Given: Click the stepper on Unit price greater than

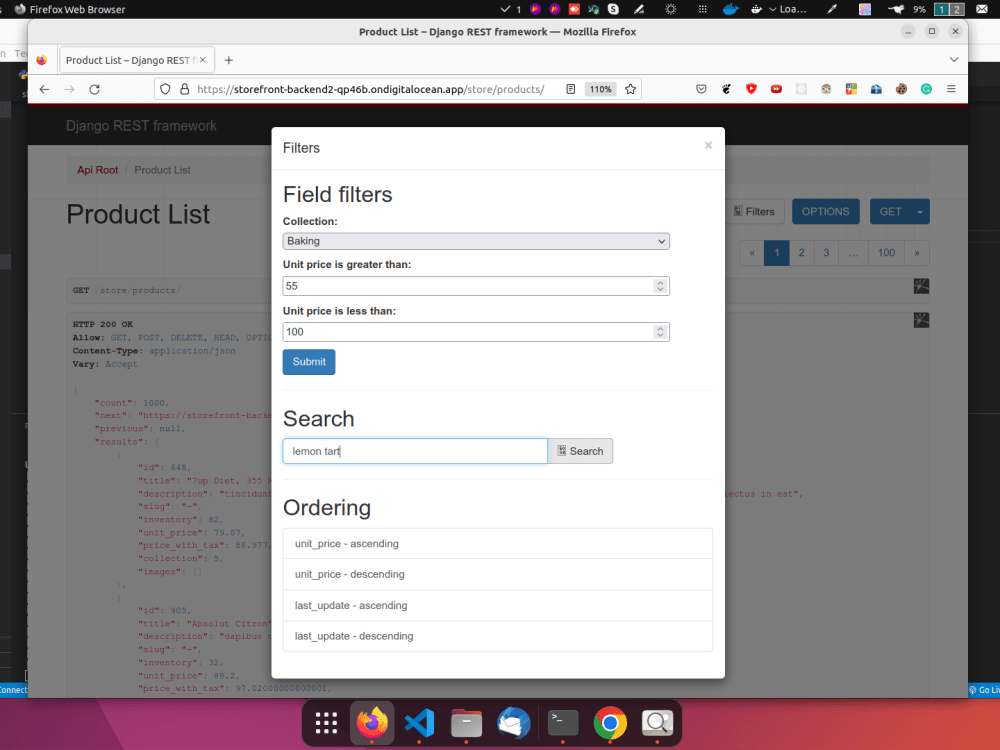Looking at the screenshot, I should point(660,286).
